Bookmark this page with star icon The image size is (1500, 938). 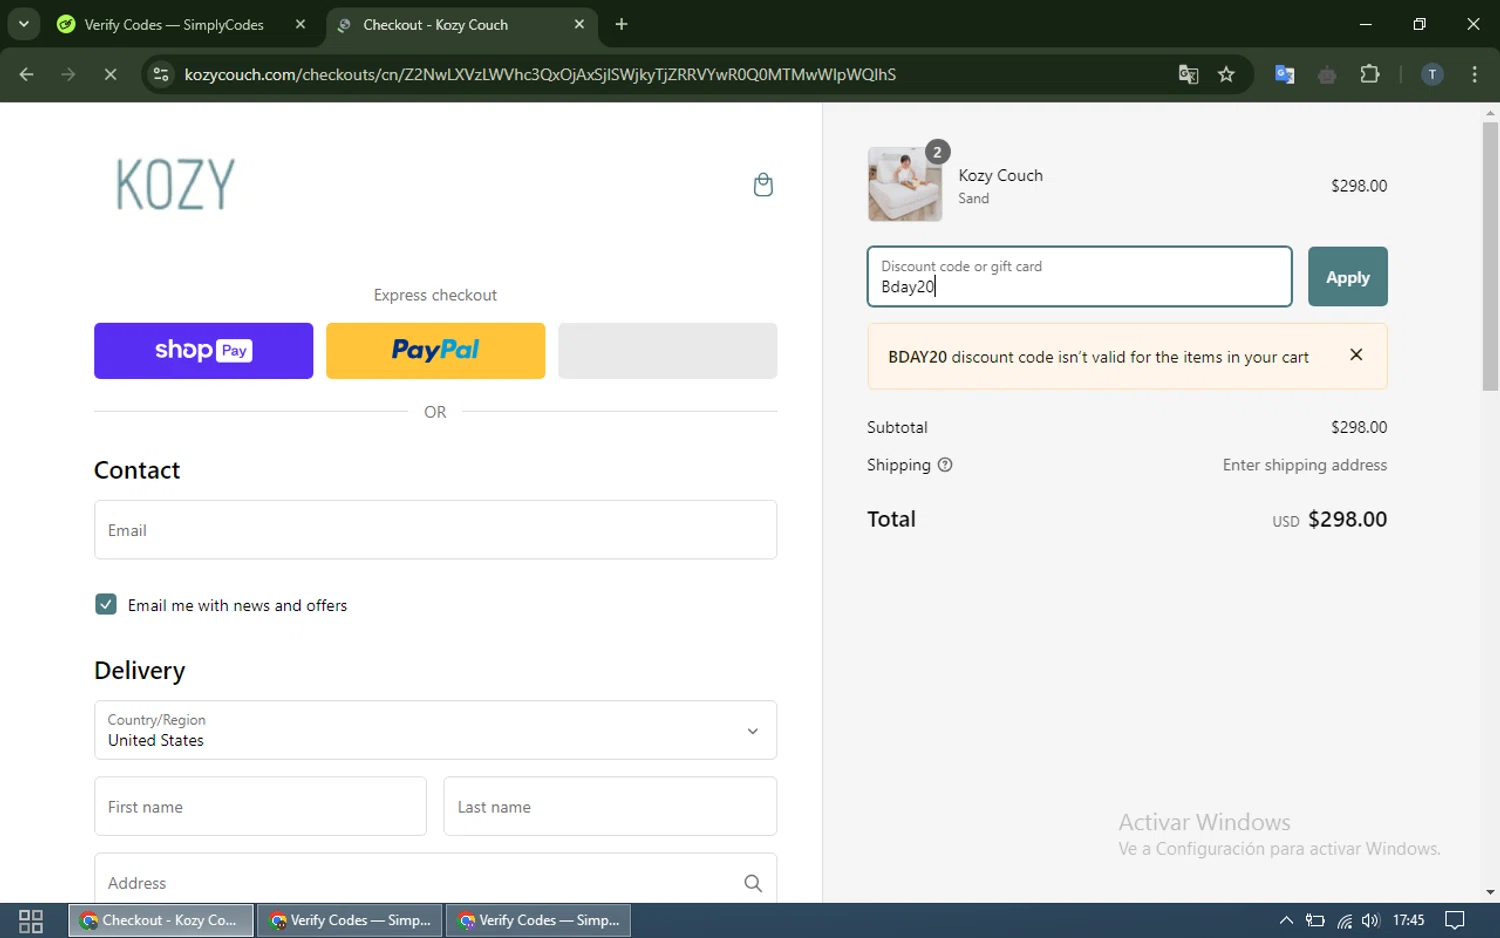point(1226,74)
